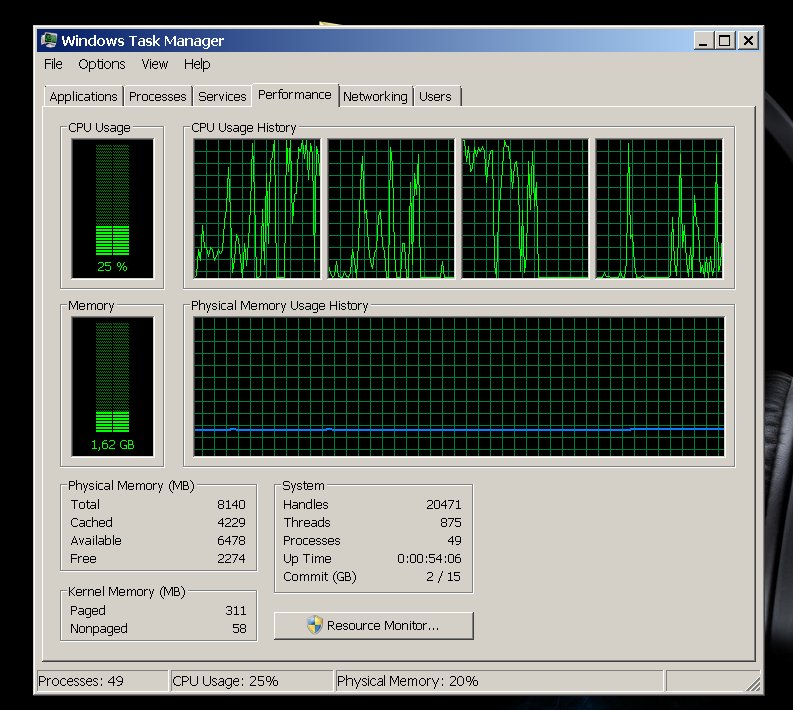Screen dimensions: 793x710
Task: Switch to the Users tab
Action: tap(435, 97)
